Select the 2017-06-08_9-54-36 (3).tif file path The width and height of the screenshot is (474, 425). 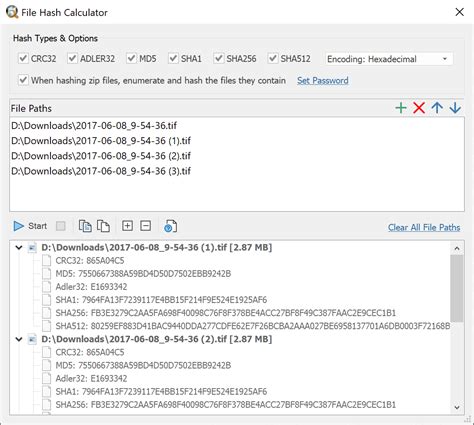click(x=101, y=171)
